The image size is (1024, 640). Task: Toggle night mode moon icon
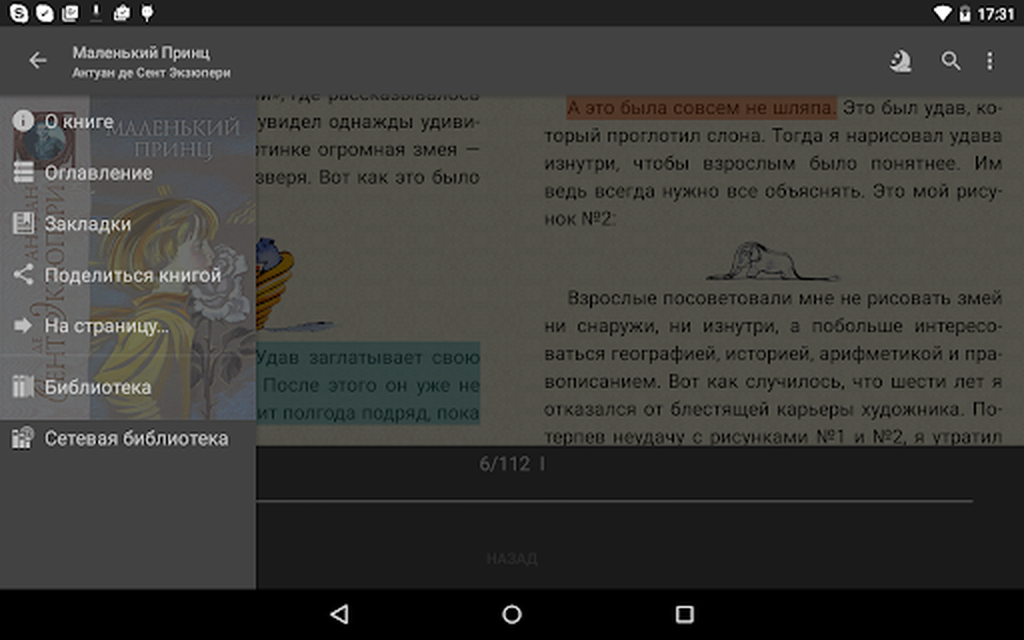[x=901, y=61]
